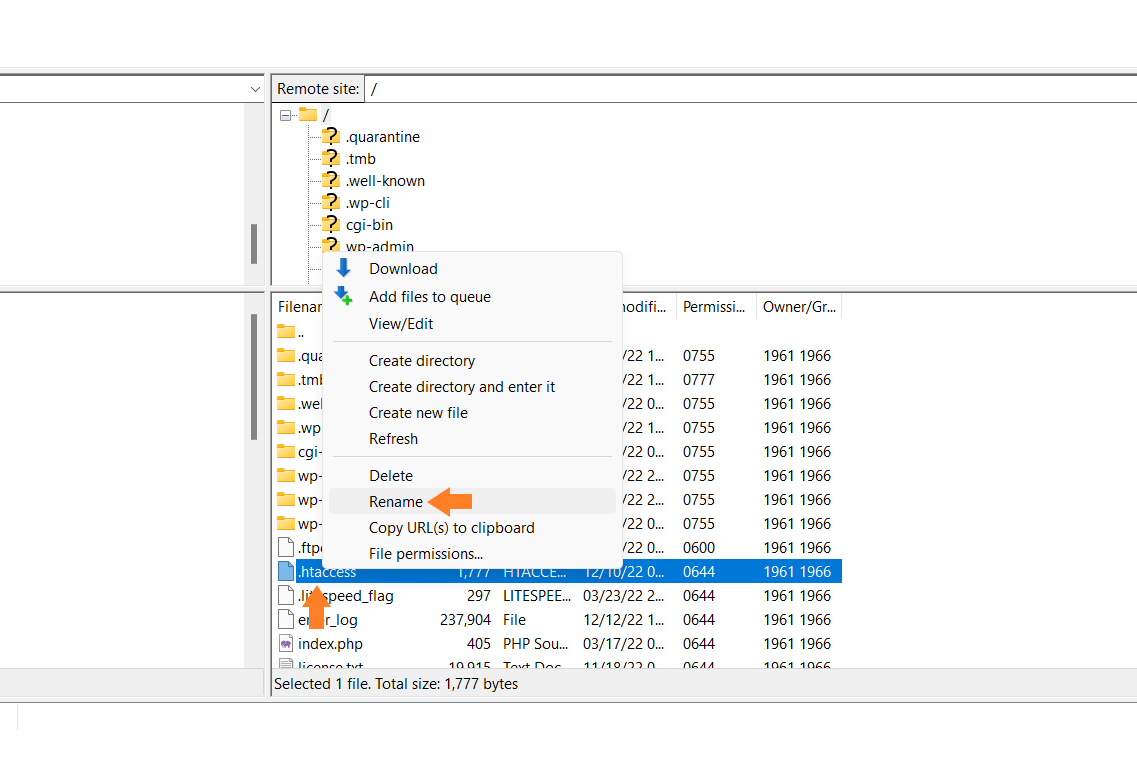The height and width of the screenshot is (763, 1137).
Task: Click the Permissions column header
Action: 716,307
